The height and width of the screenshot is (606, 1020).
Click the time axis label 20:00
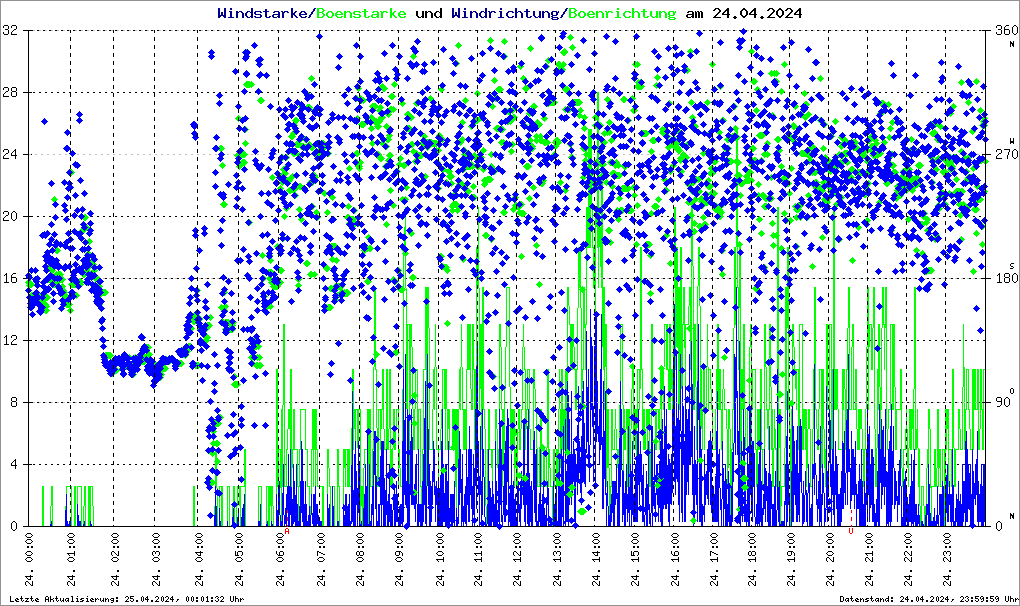pyautogui.click(x=830, y=559)
